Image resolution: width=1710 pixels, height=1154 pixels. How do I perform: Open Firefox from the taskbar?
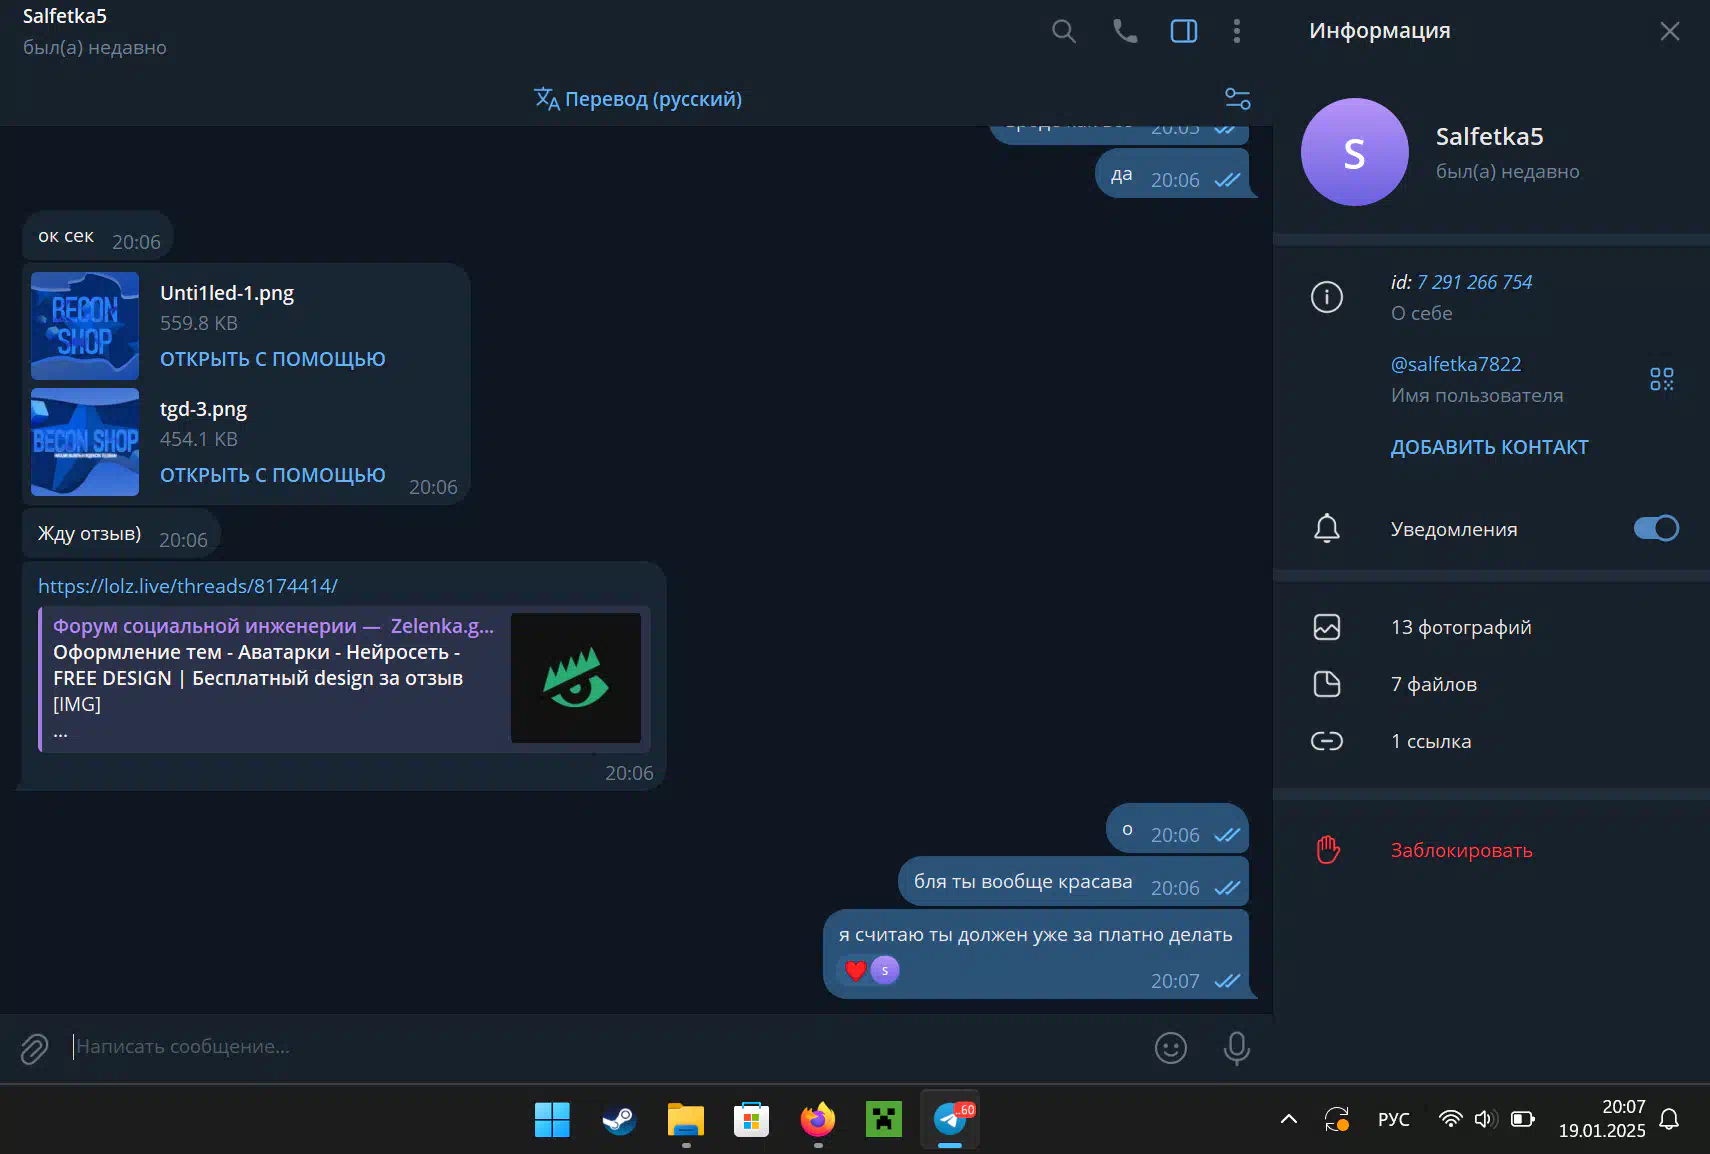click(818, 1120)
